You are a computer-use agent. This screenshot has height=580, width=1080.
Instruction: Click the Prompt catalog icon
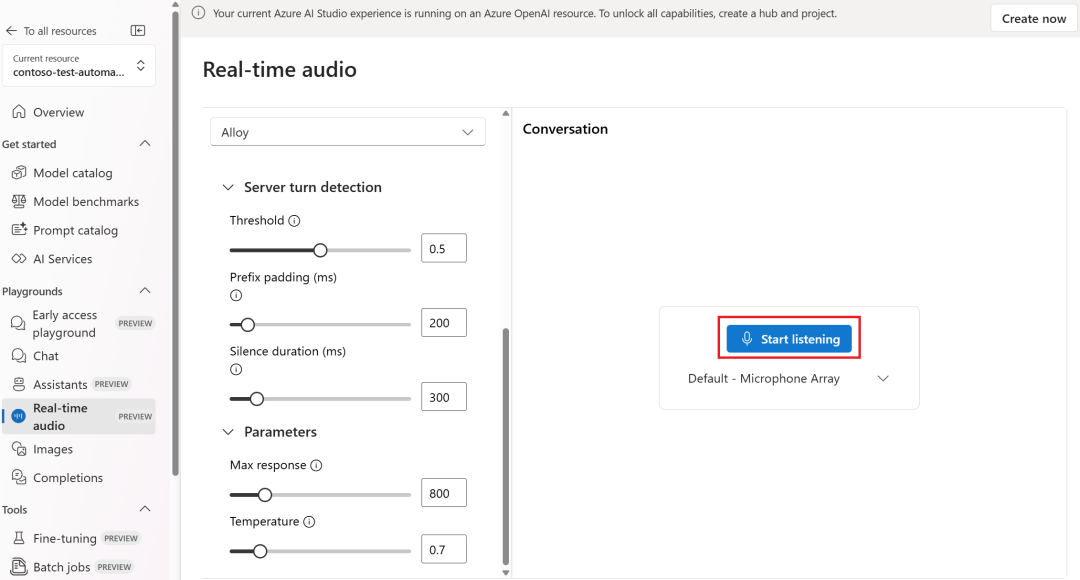[x=19, y=230]
